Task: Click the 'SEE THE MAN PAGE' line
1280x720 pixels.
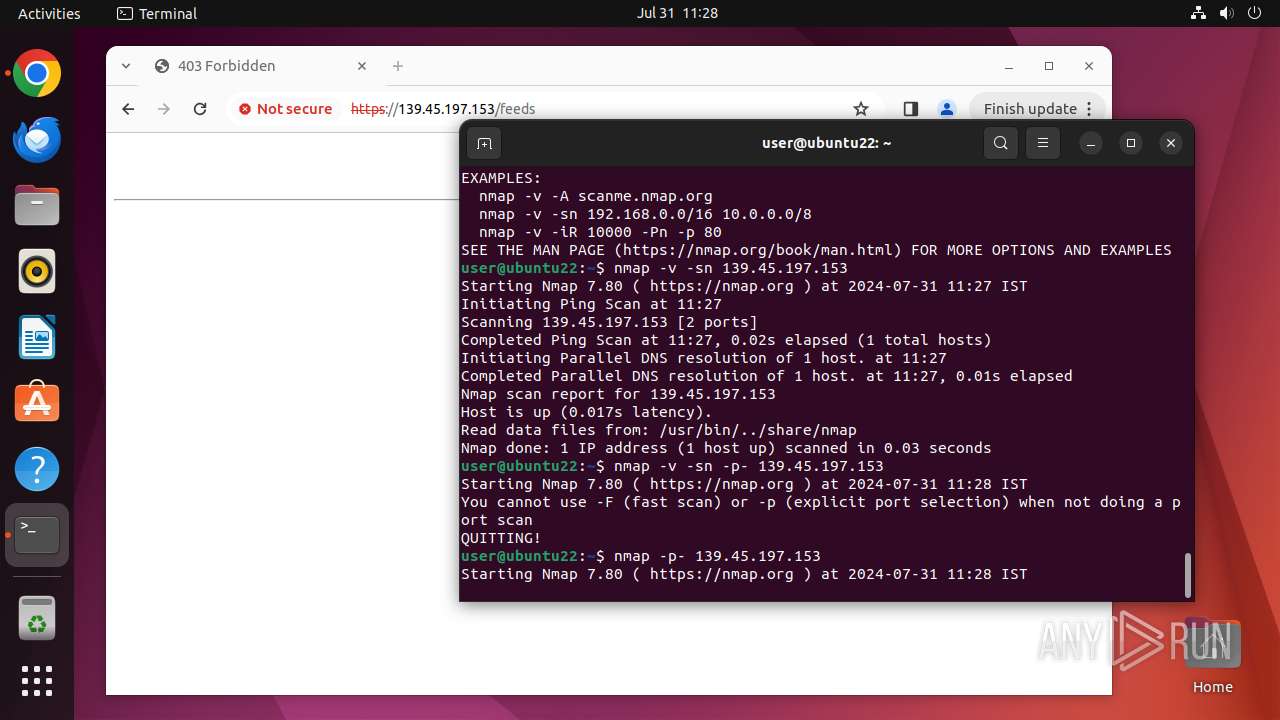Action: (x=816, y=250)
